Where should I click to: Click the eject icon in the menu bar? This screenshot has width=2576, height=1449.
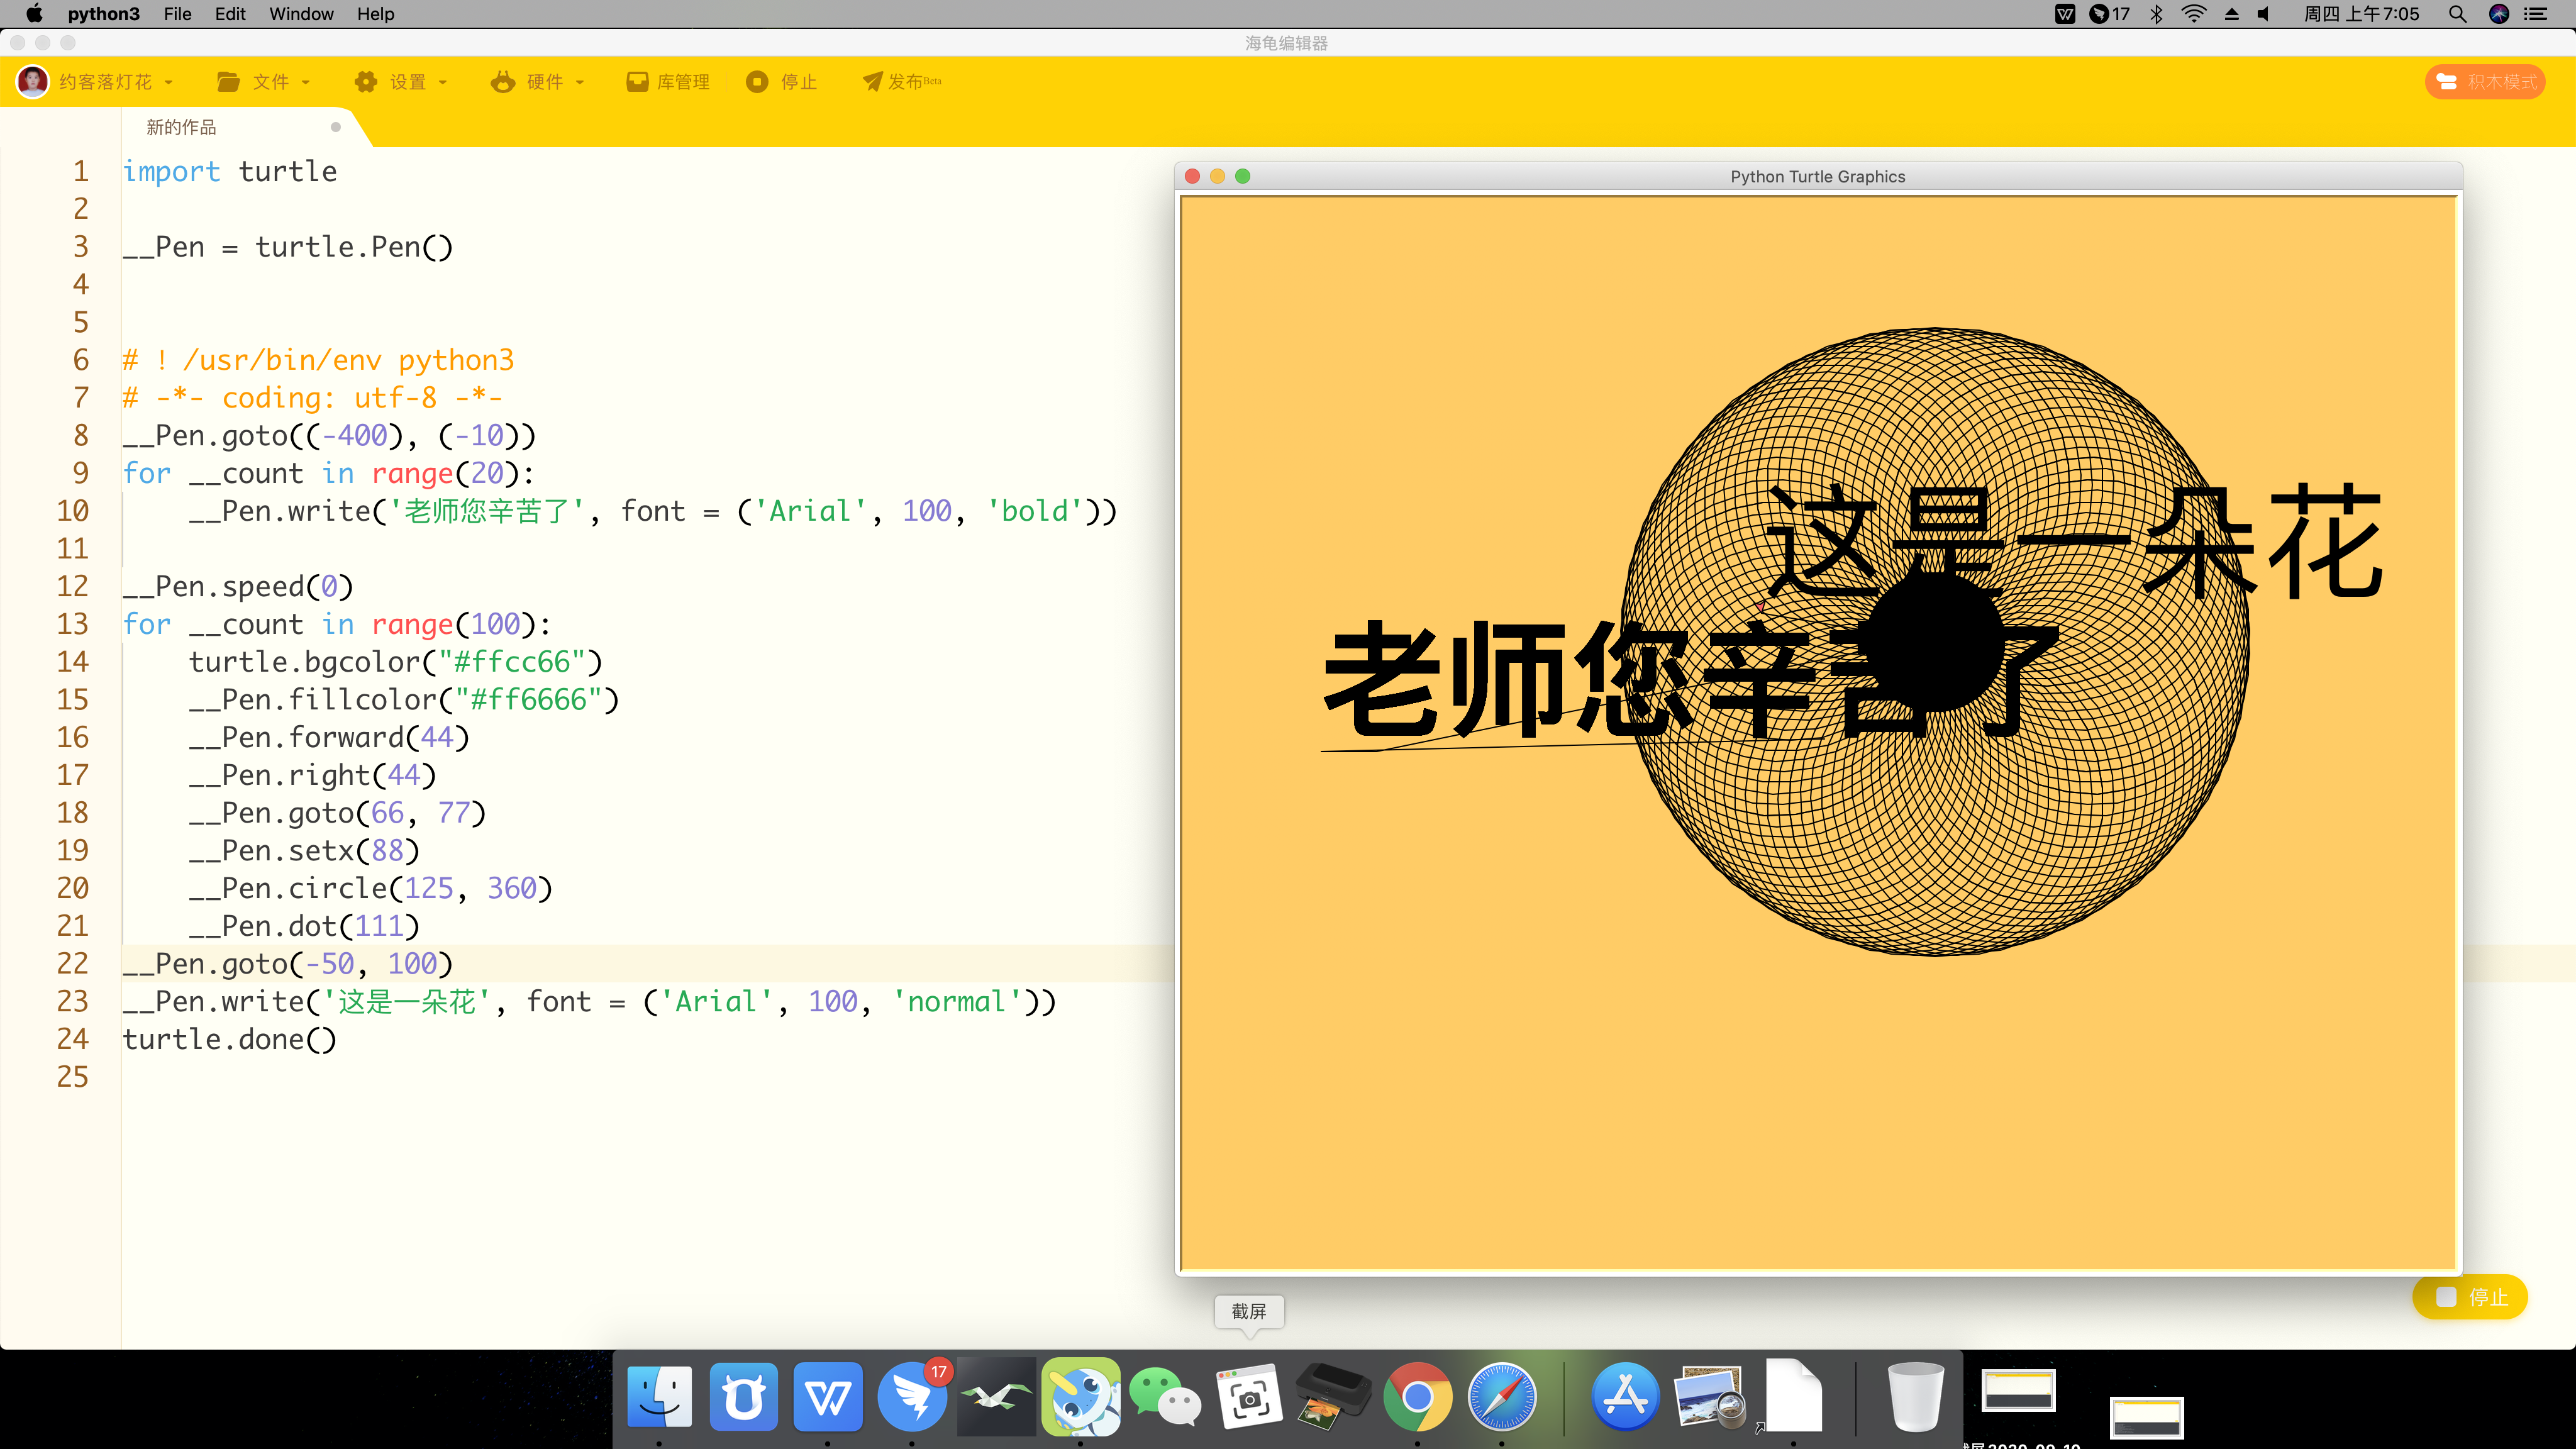click(2232, 14)
